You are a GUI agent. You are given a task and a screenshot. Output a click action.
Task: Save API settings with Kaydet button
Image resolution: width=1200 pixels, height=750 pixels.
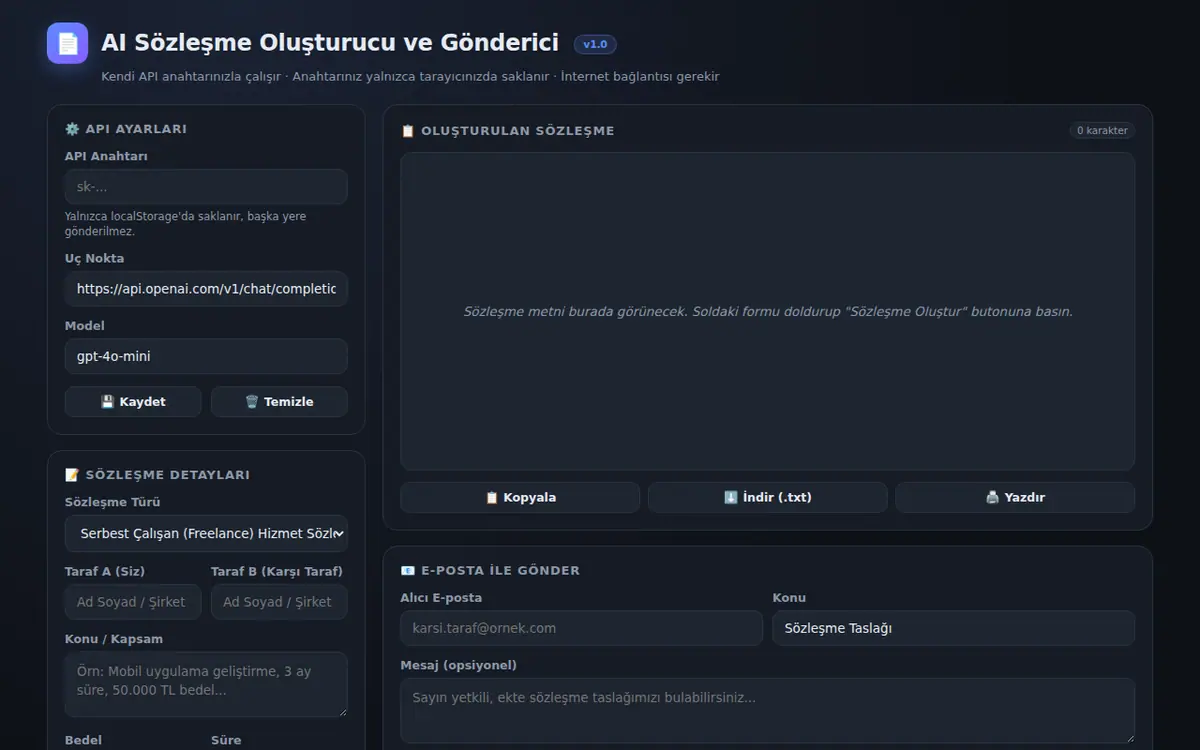point(133,402)
